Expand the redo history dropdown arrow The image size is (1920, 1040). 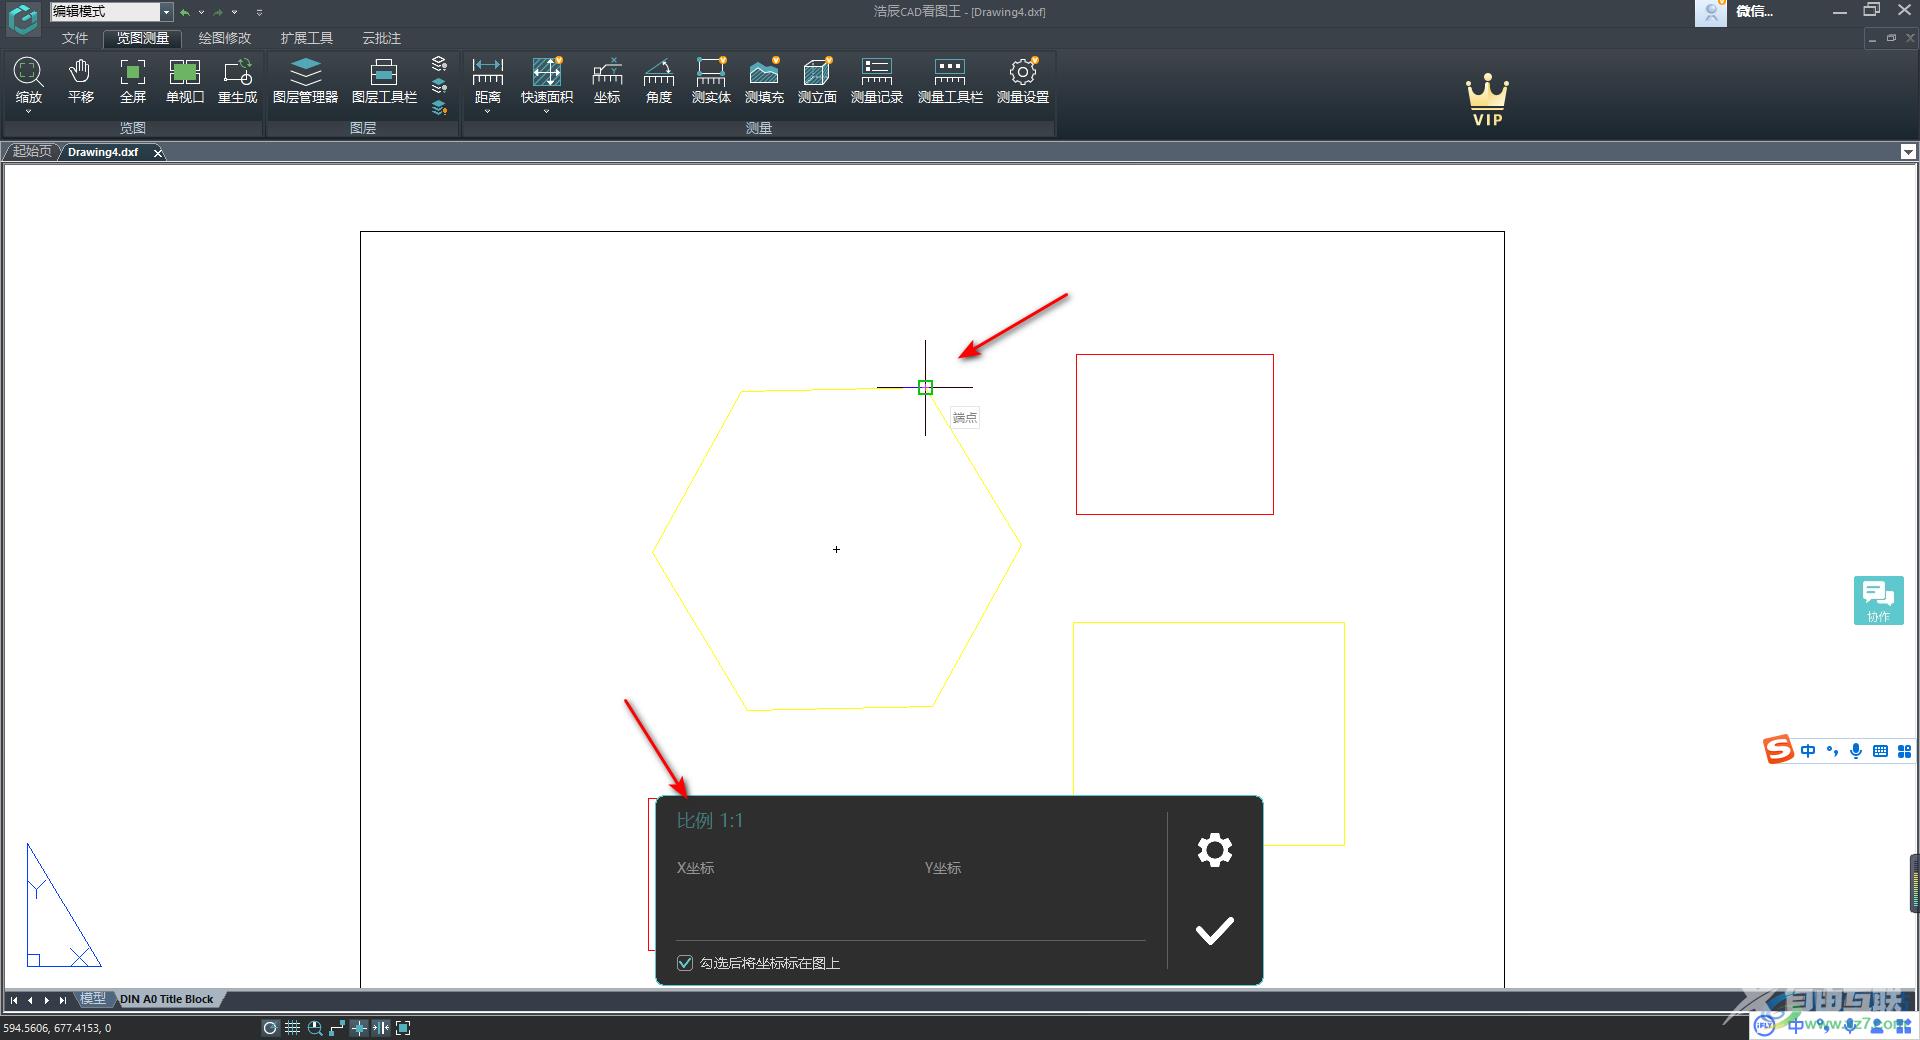[235, 12]
